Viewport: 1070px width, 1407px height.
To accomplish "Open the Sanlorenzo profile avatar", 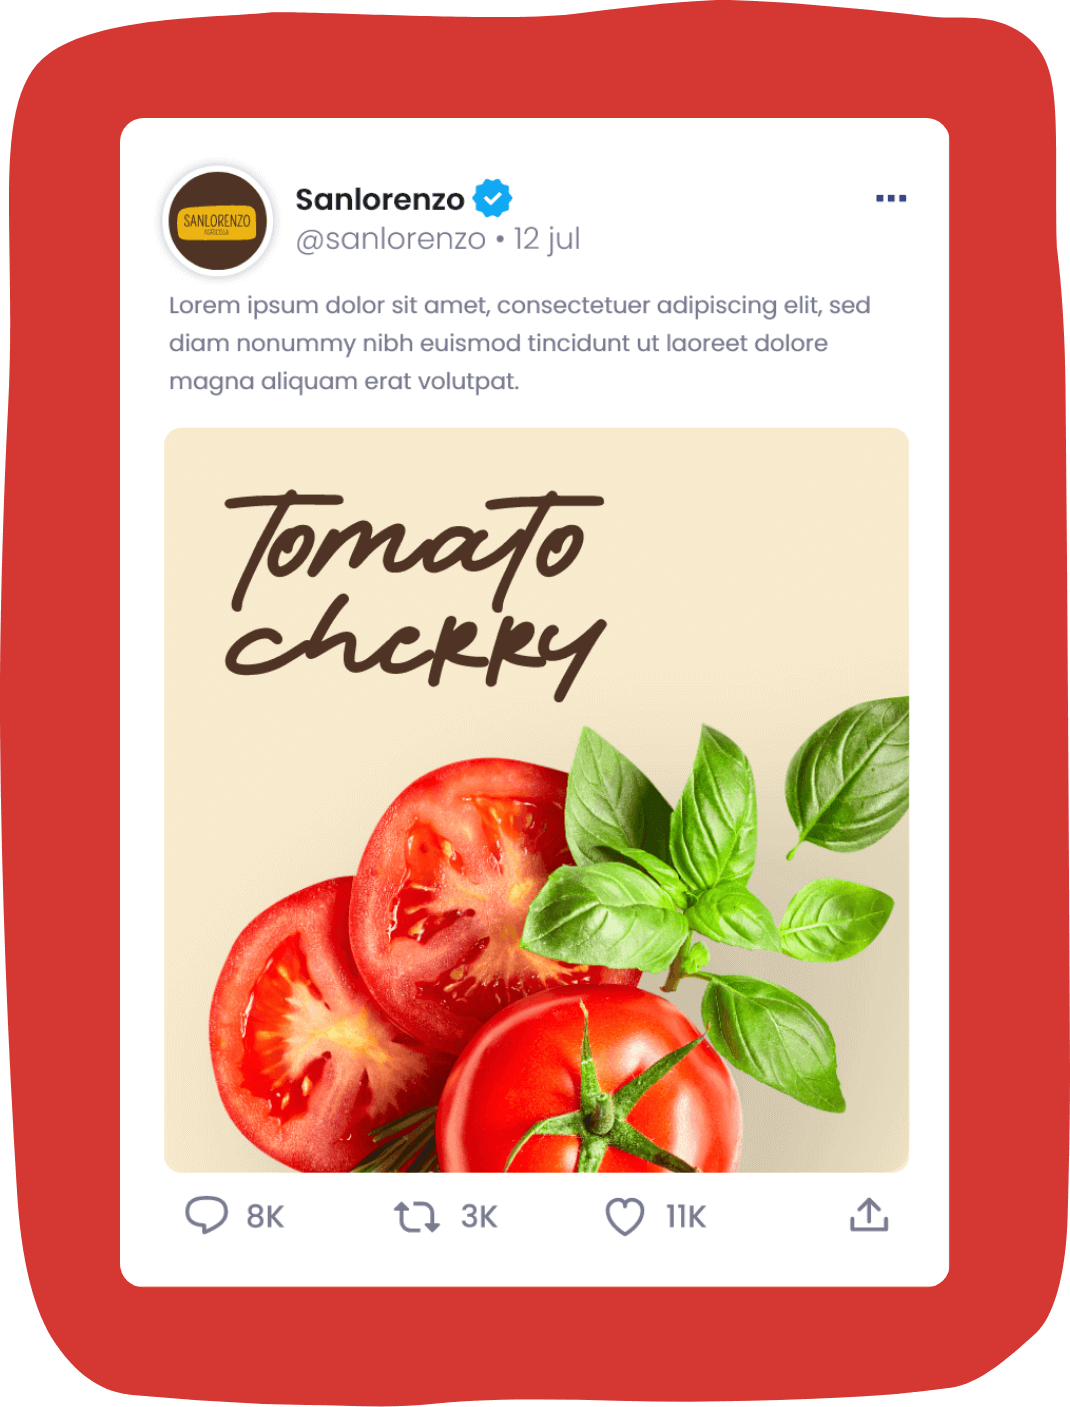I will tap(217, 221).
